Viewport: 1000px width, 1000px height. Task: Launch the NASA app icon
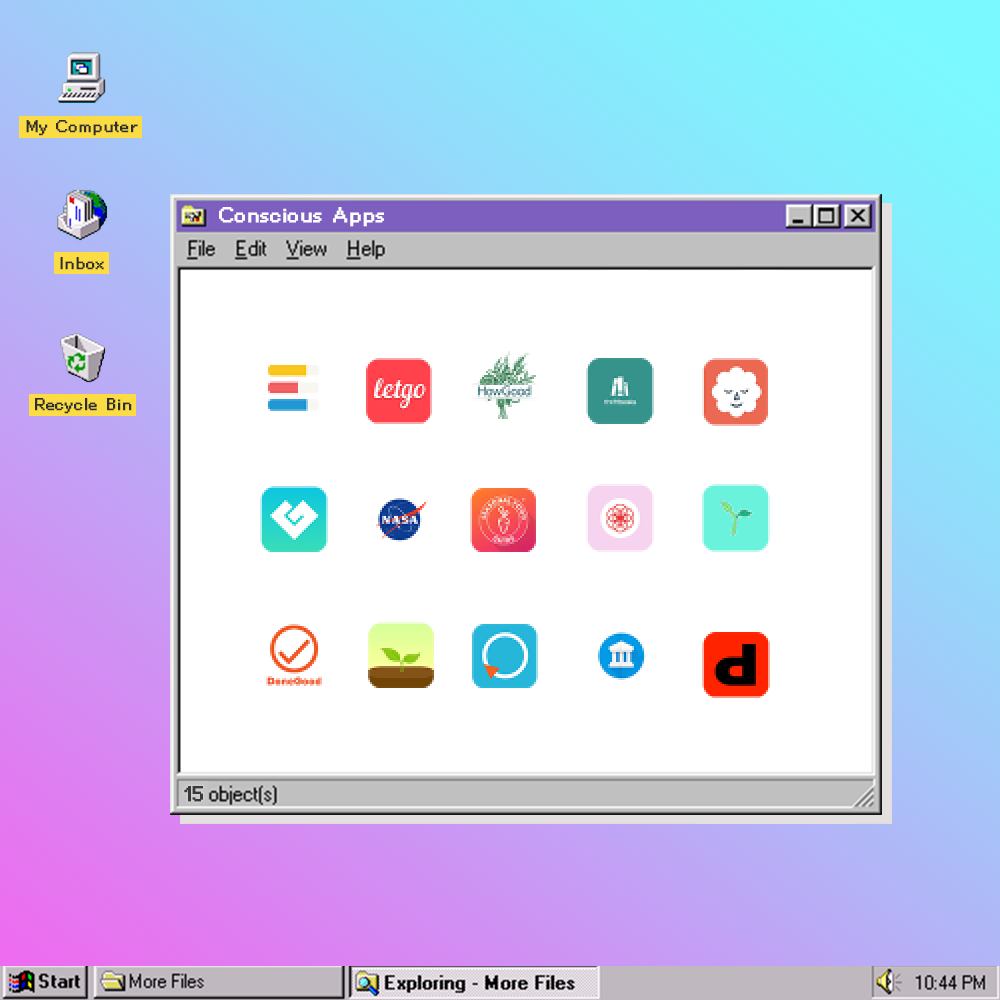[x=401, y=519]
